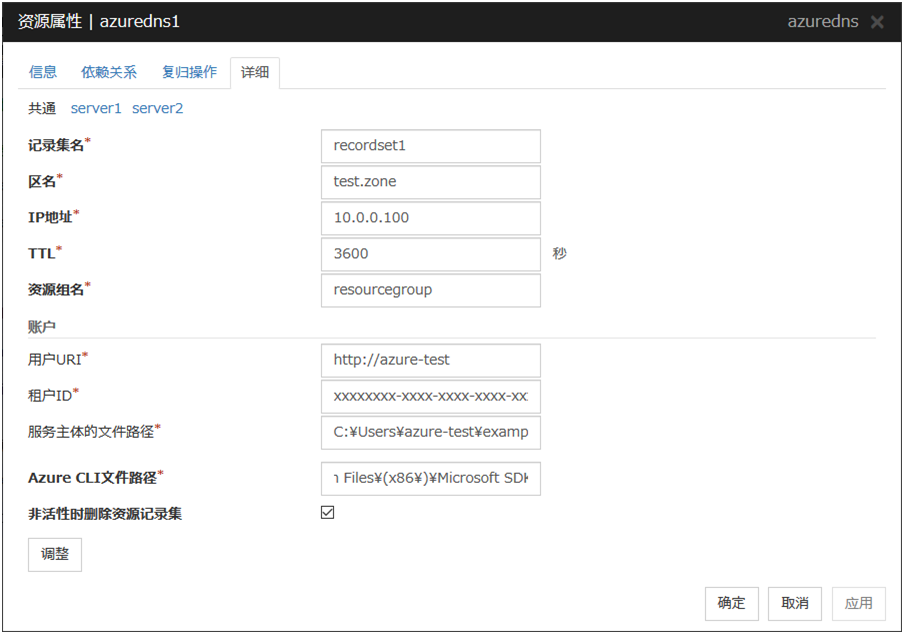
Task: Click the 确定 button to confirm
Action: click(731, 603)
